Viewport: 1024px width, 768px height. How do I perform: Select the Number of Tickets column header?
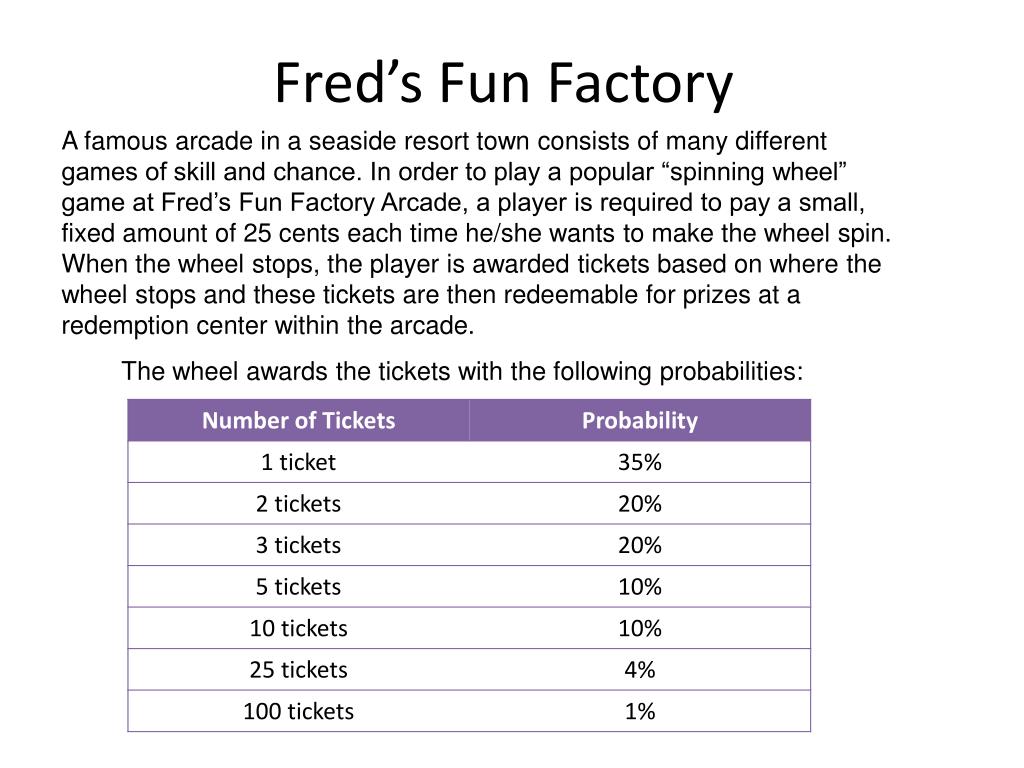[x=298, y=420]
